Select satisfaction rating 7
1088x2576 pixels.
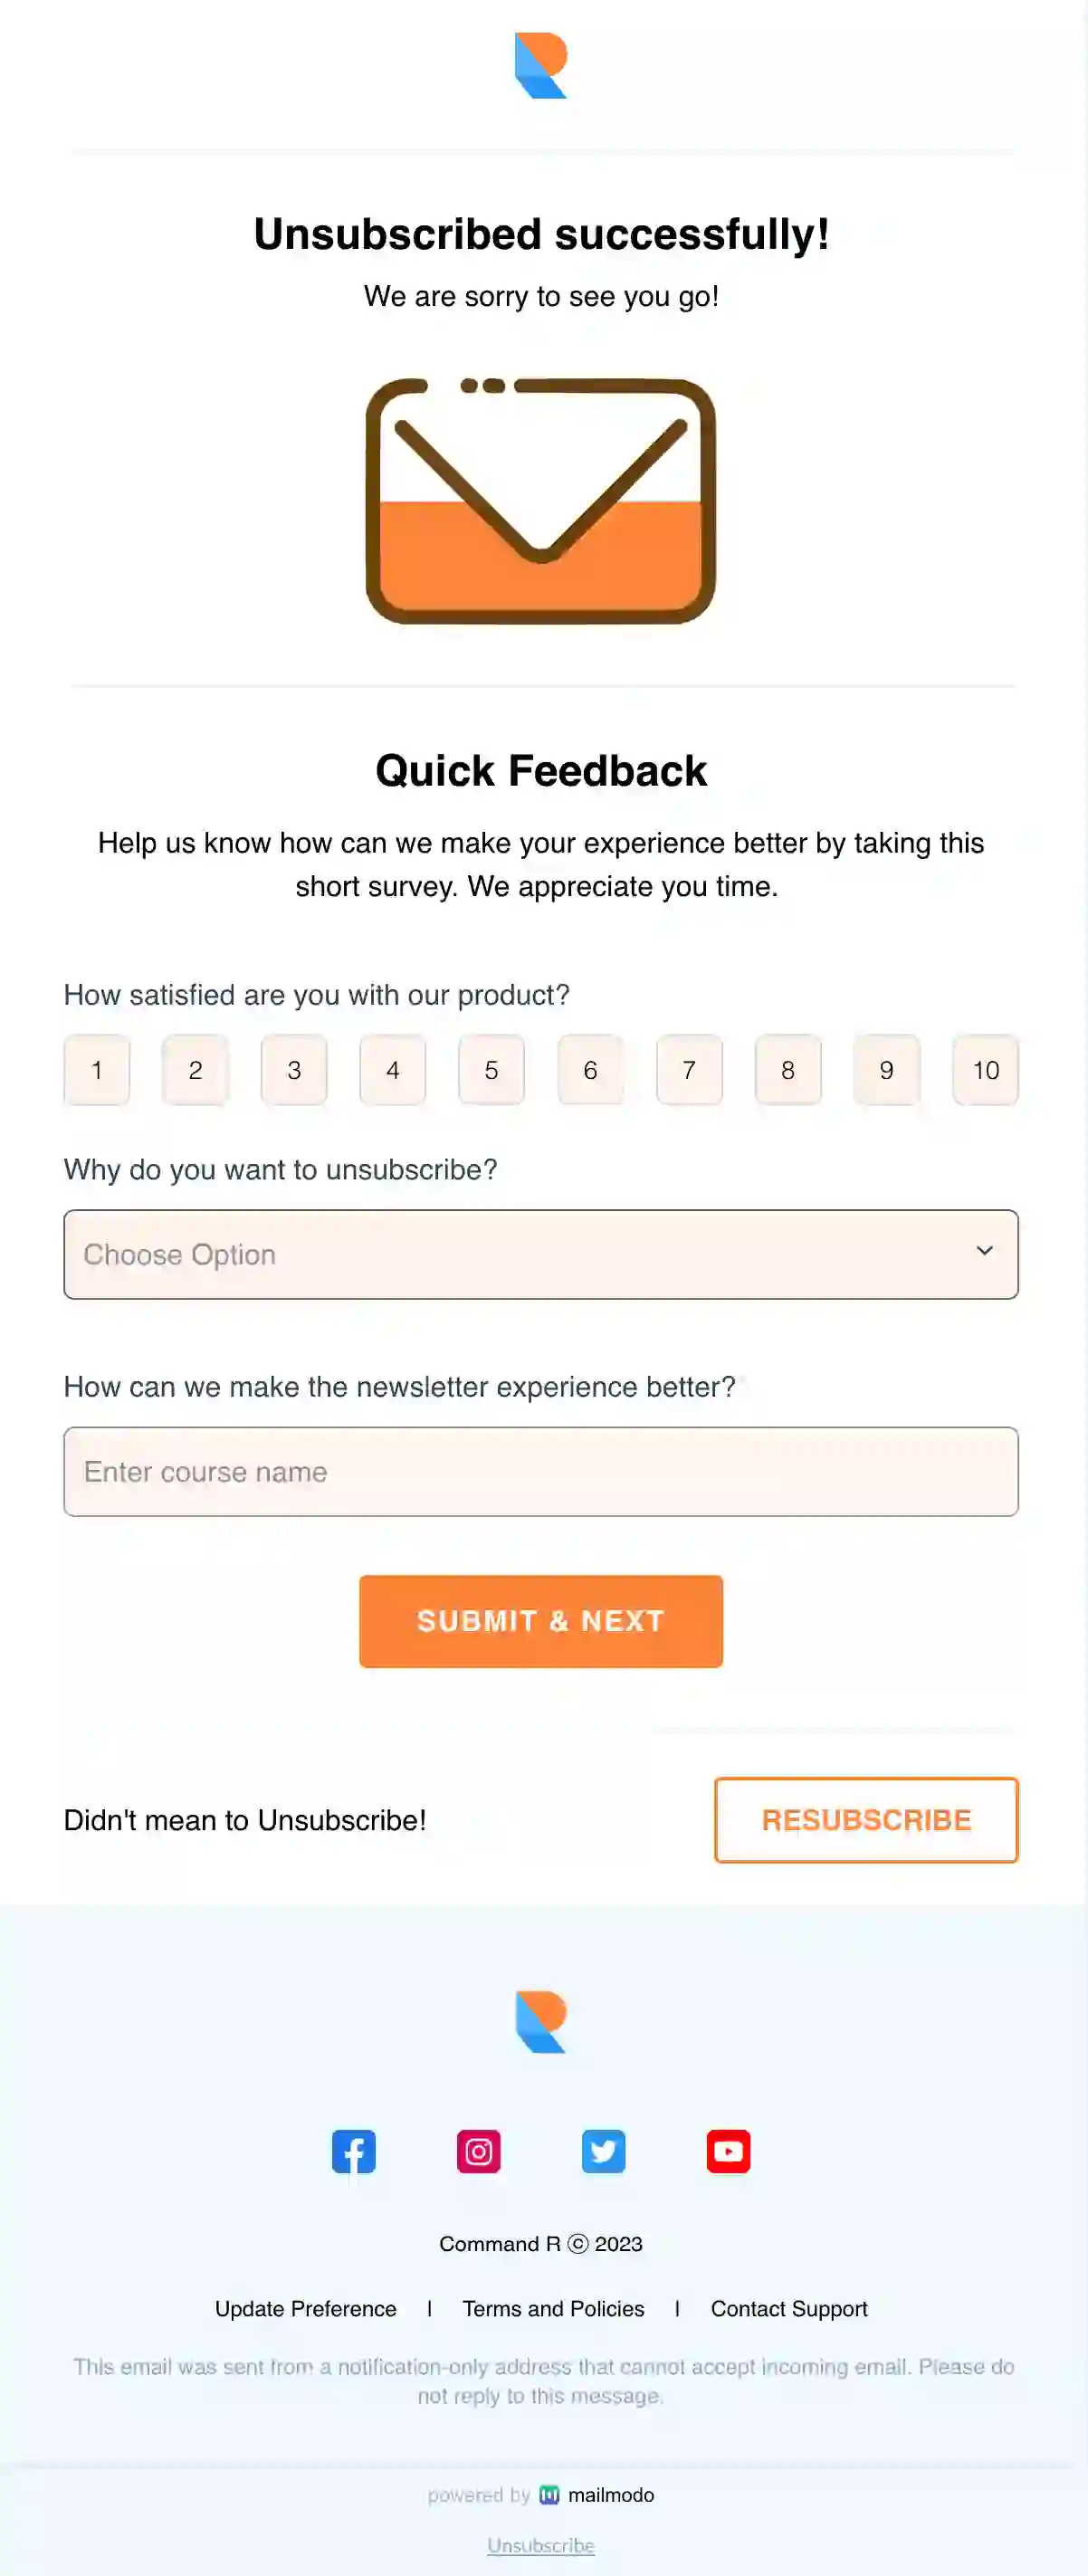pos(688,1070)
